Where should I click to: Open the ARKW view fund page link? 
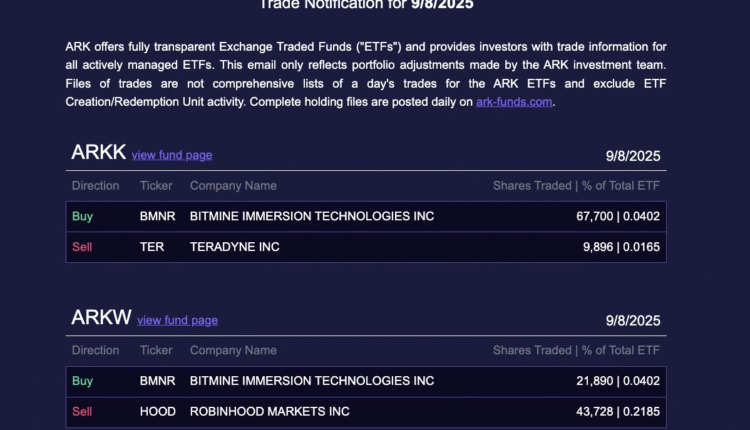point(177,320)
